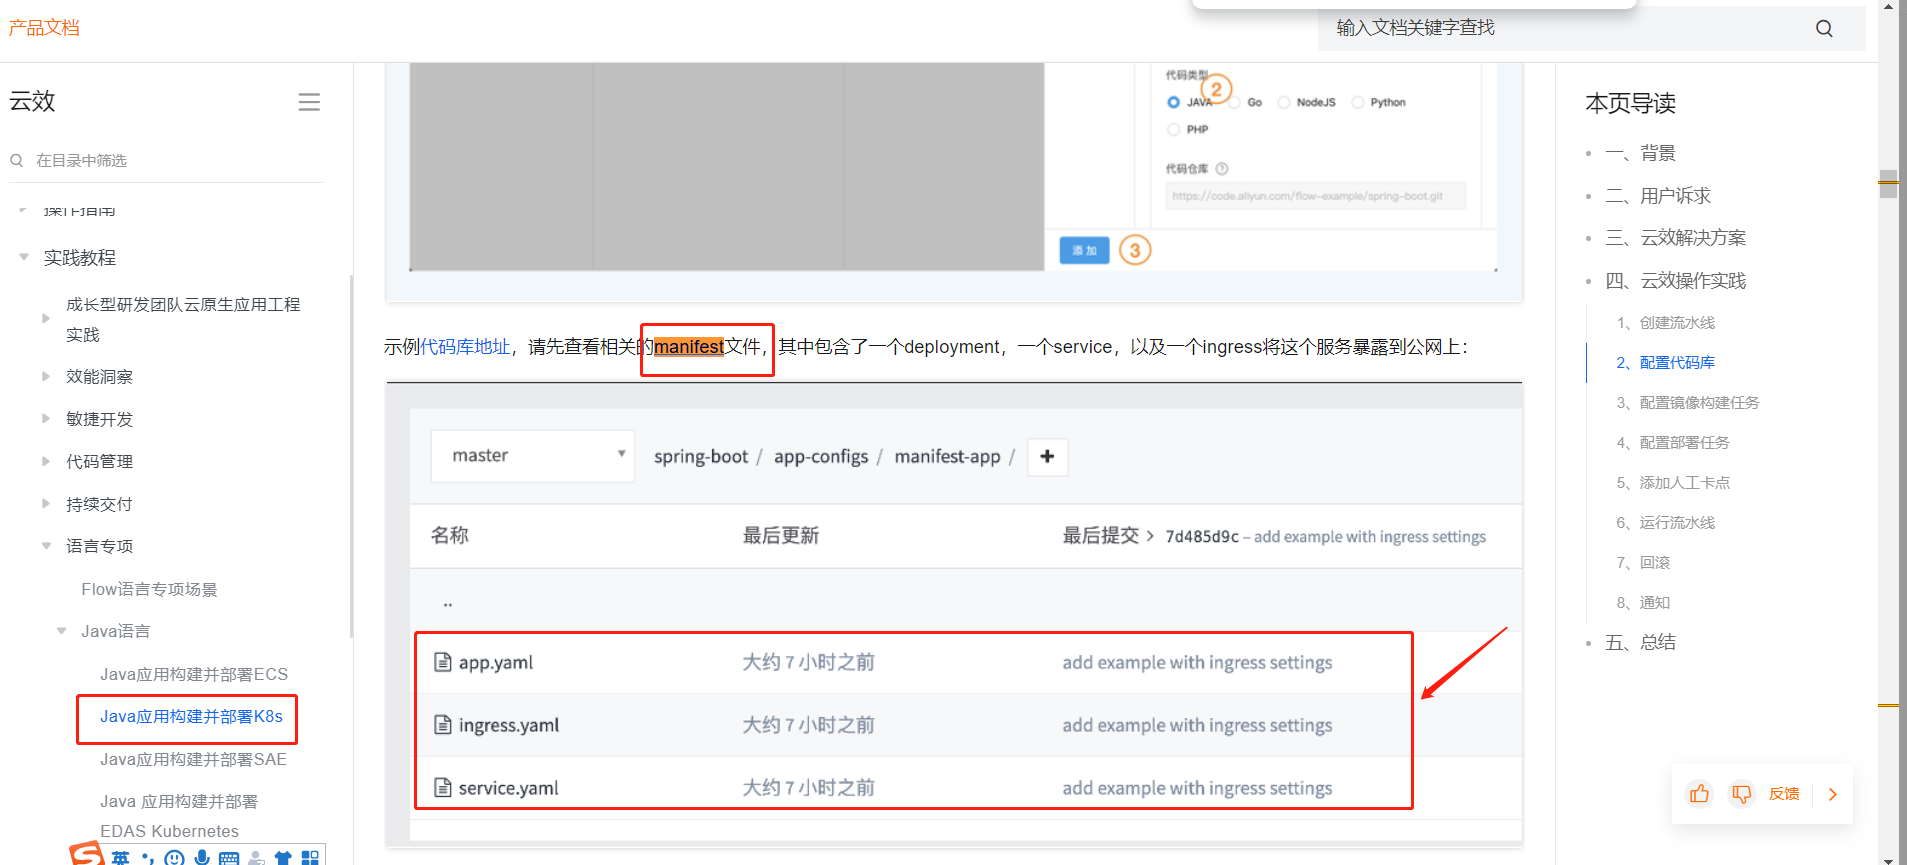The width and height of the screenshot is (1907, 865).
Task: Expand the 持续交付 tree node
Action: [x=46, y=503]
